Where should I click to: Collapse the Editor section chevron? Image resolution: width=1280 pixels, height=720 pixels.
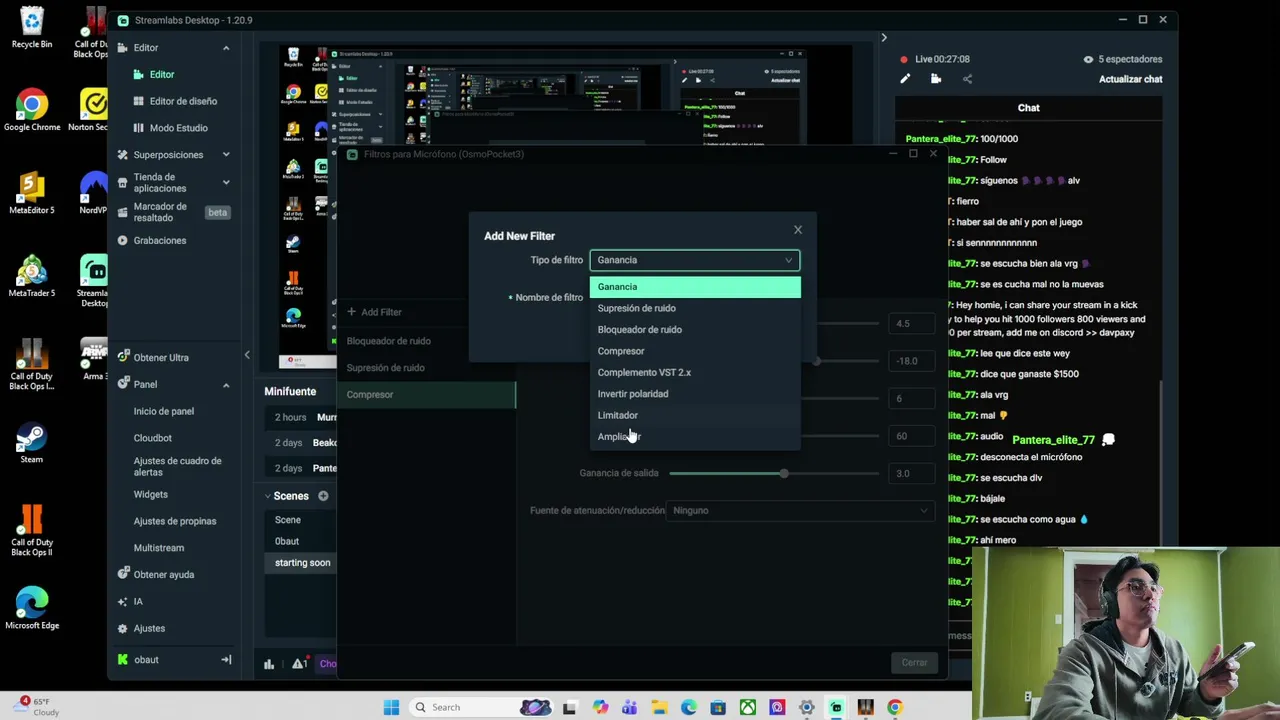tap(226, 48)
